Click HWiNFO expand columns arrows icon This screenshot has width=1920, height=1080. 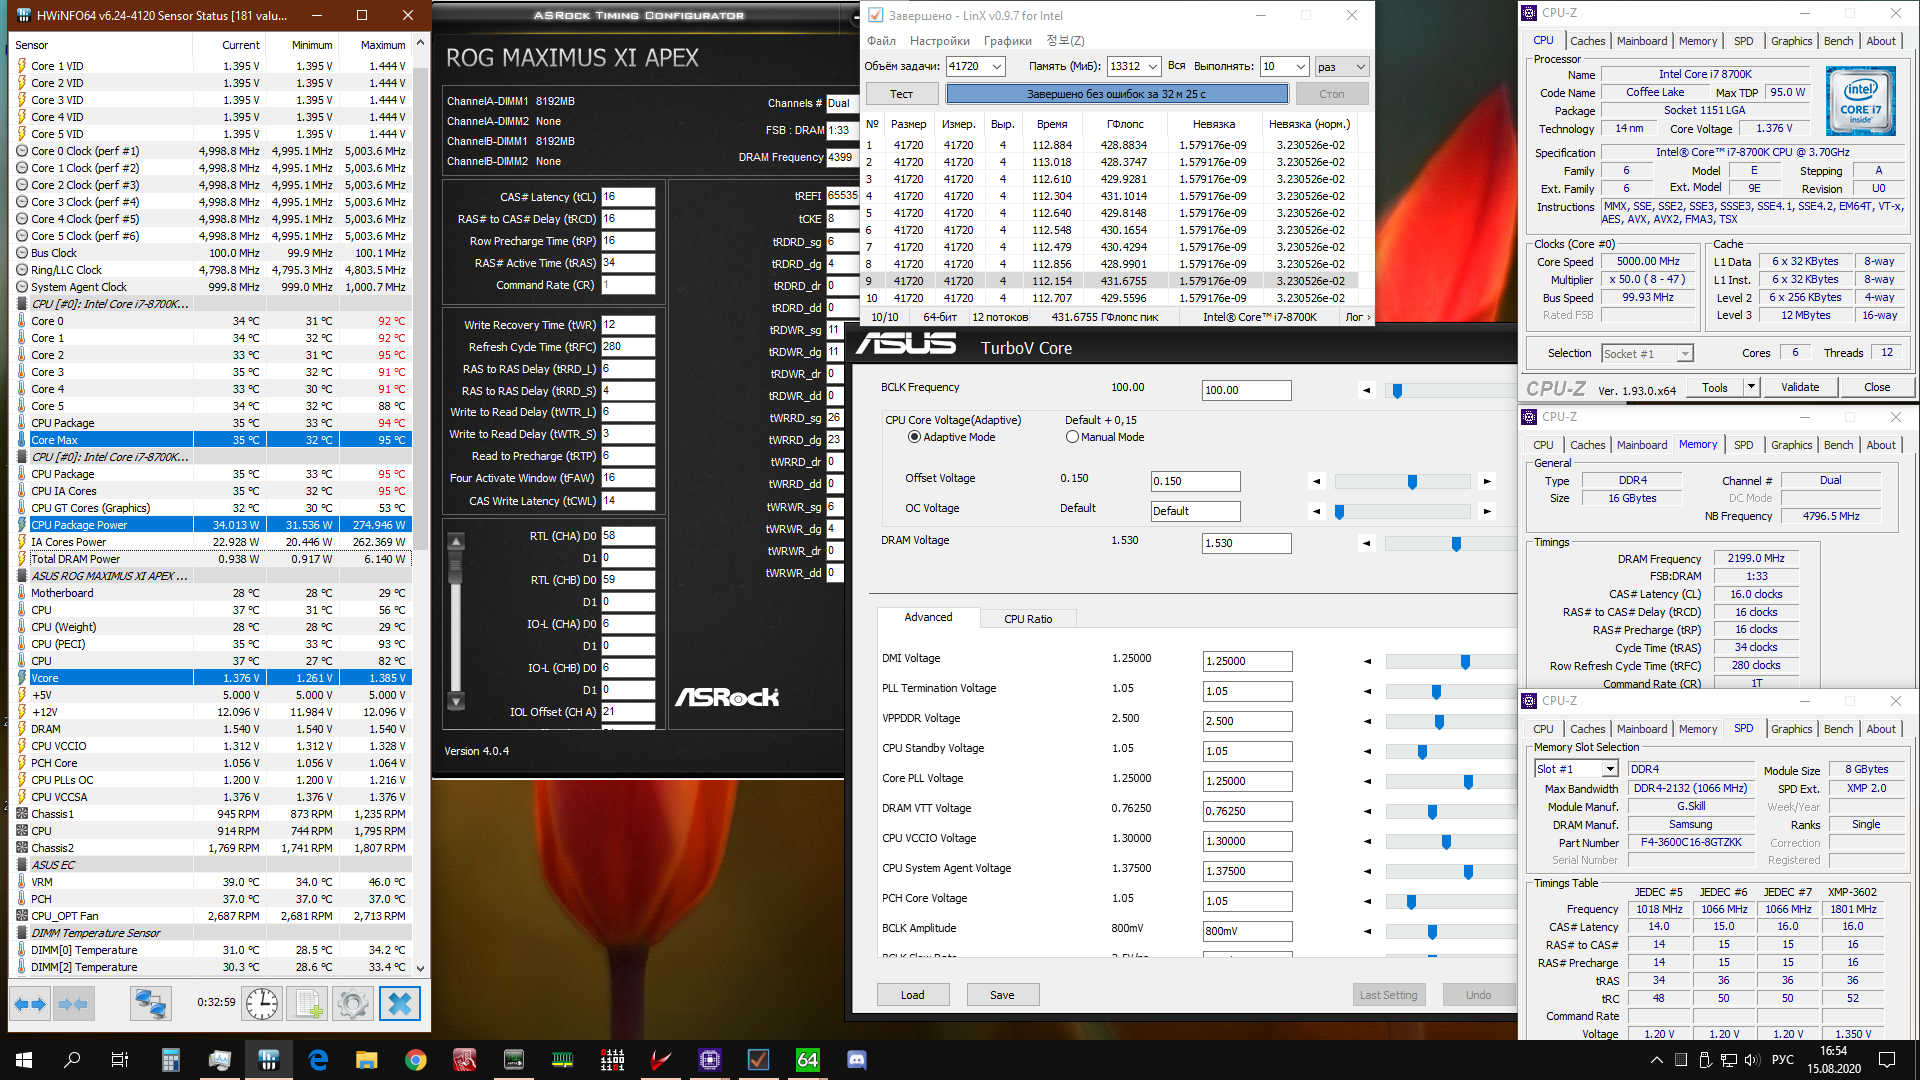coord(30,1003)
